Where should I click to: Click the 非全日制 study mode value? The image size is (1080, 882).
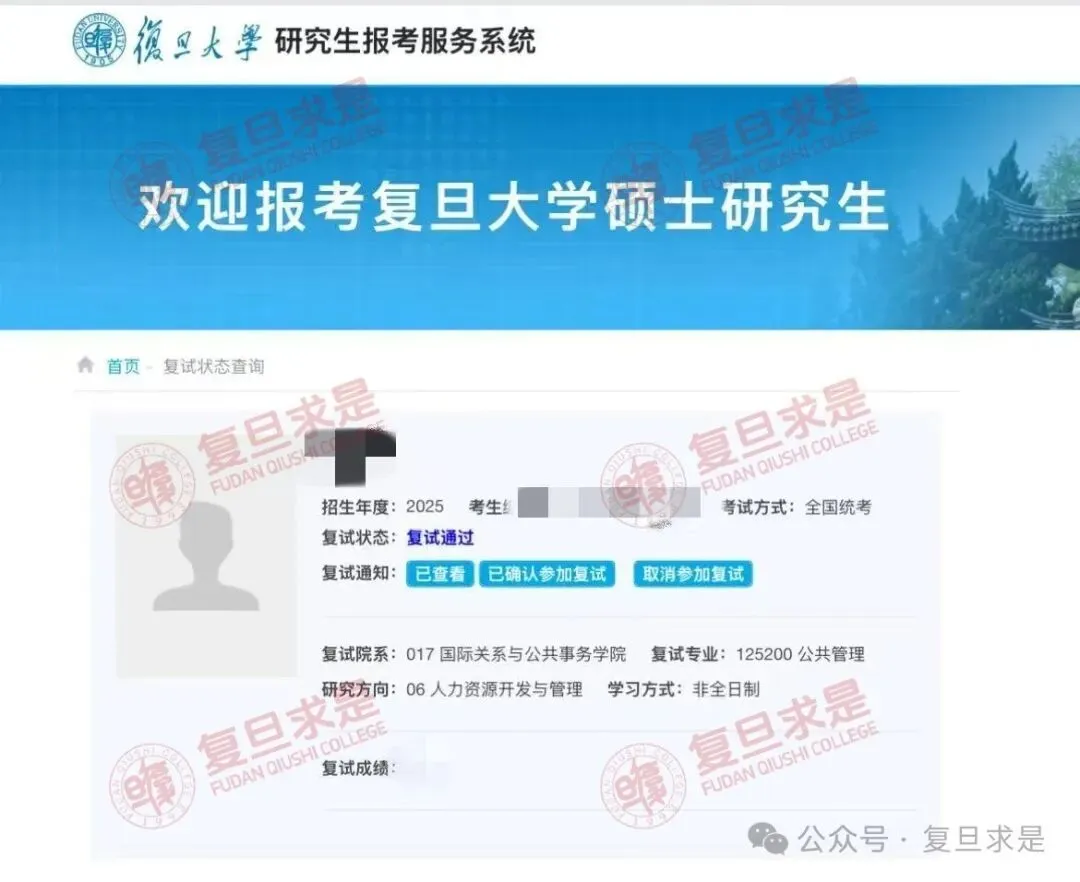[x=726, y=689]
